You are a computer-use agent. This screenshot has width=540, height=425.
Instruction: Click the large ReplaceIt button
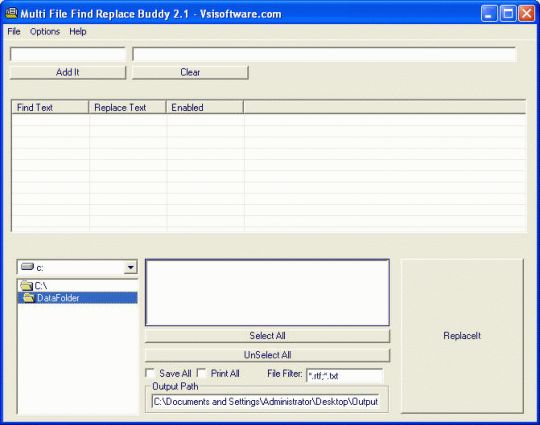point(462,336)
